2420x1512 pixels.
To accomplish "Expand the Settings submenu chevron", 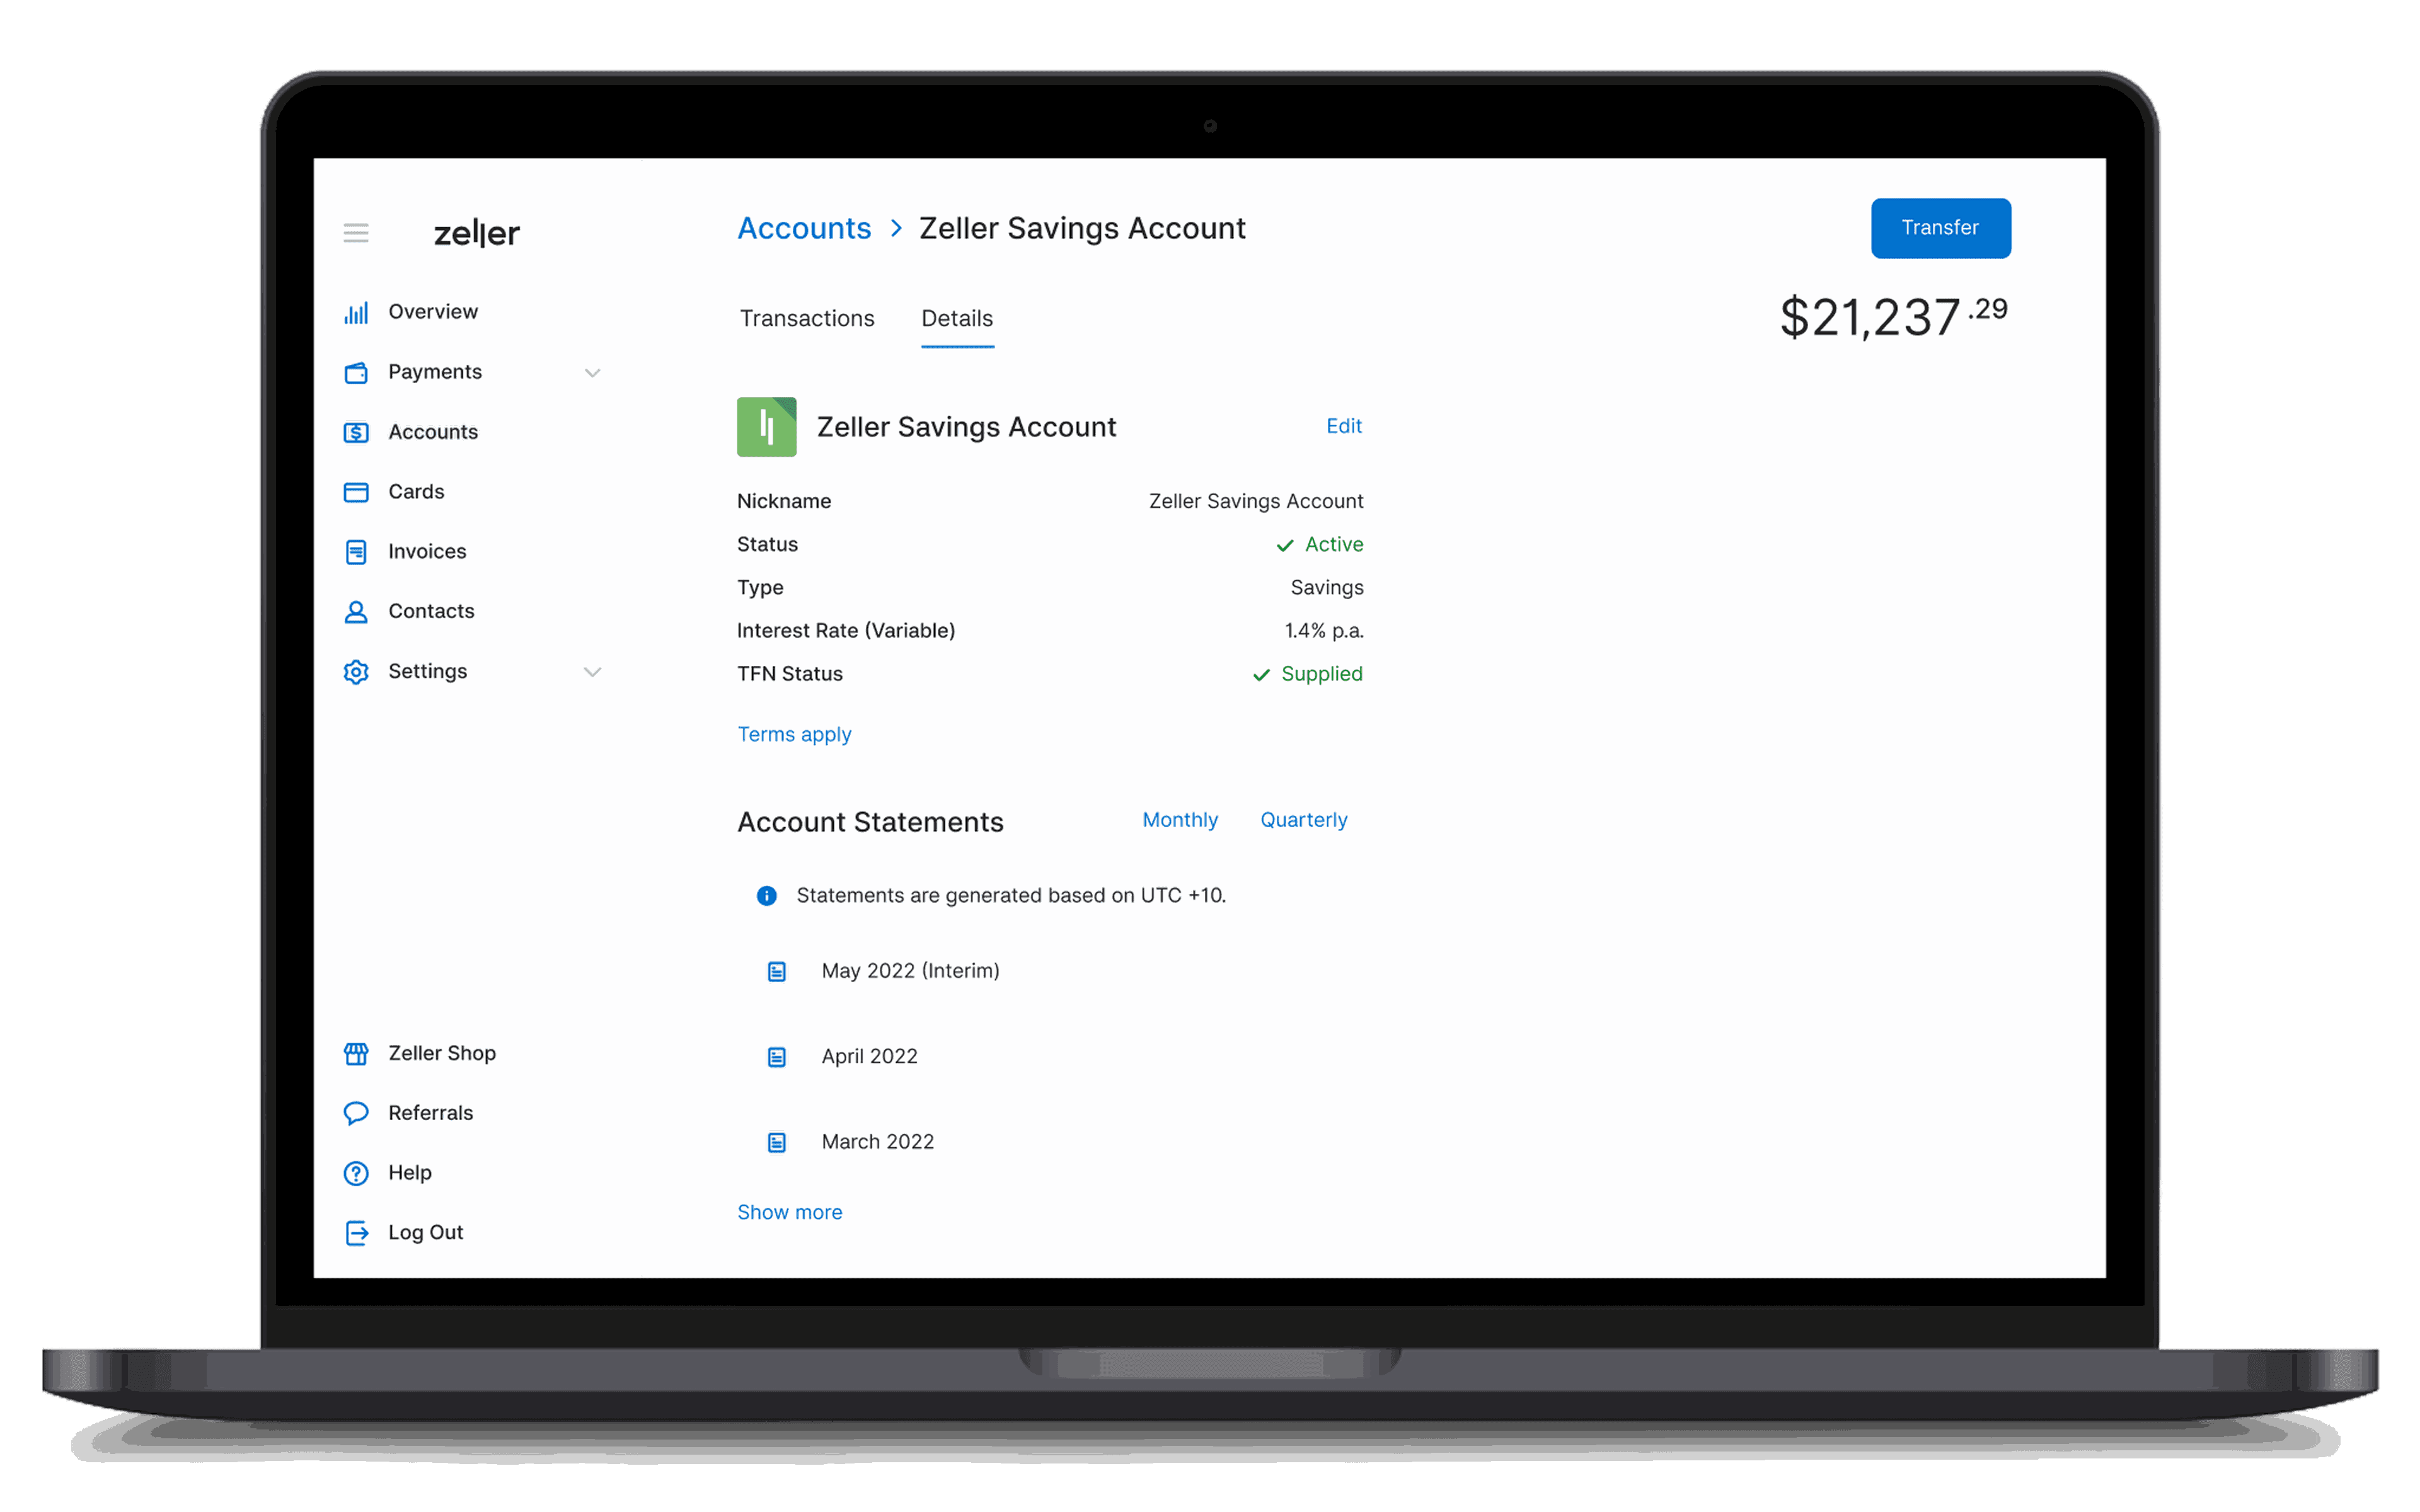I will [x=592, y=672].
